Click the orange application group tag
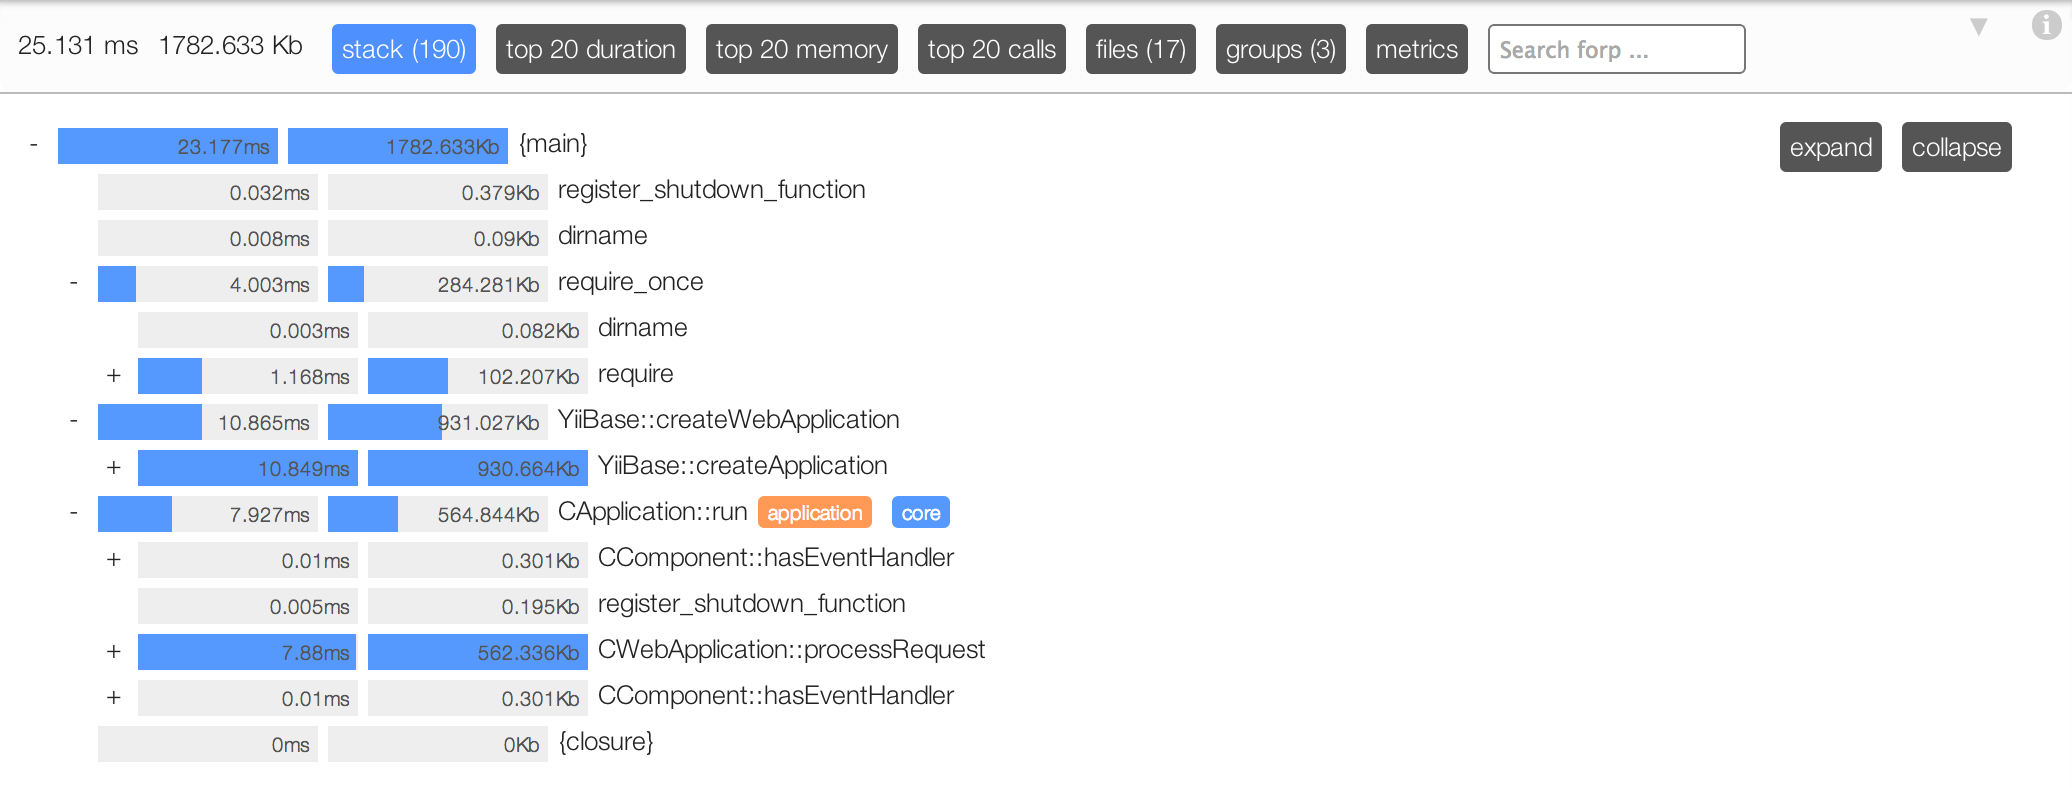Image resolution: width=2072 pixels, height=788 pixels. [x=815, y=513]
